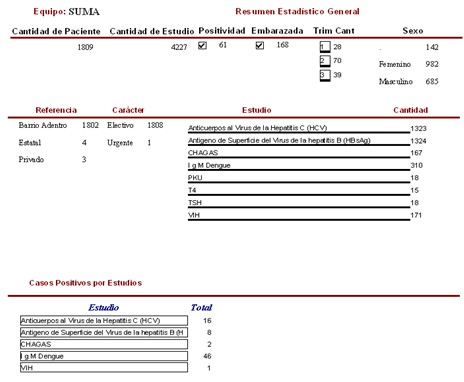The width and height of the screenshot is (464, 382).
Task: Select the Ig M Dengue box in positive cases
Action: (104, 356)
